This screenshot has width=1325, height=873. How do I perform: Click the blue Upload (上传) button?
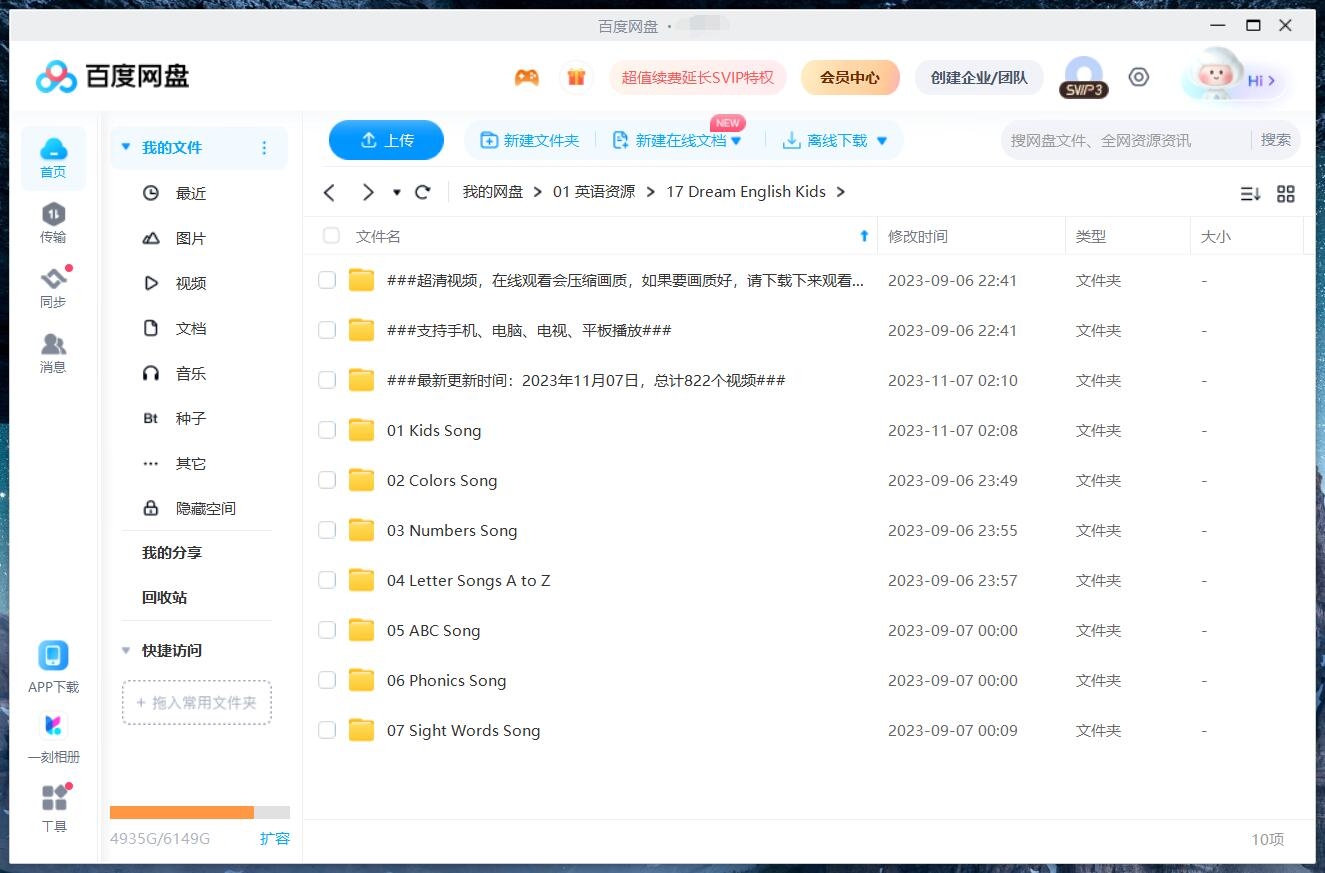pos(386,140)
